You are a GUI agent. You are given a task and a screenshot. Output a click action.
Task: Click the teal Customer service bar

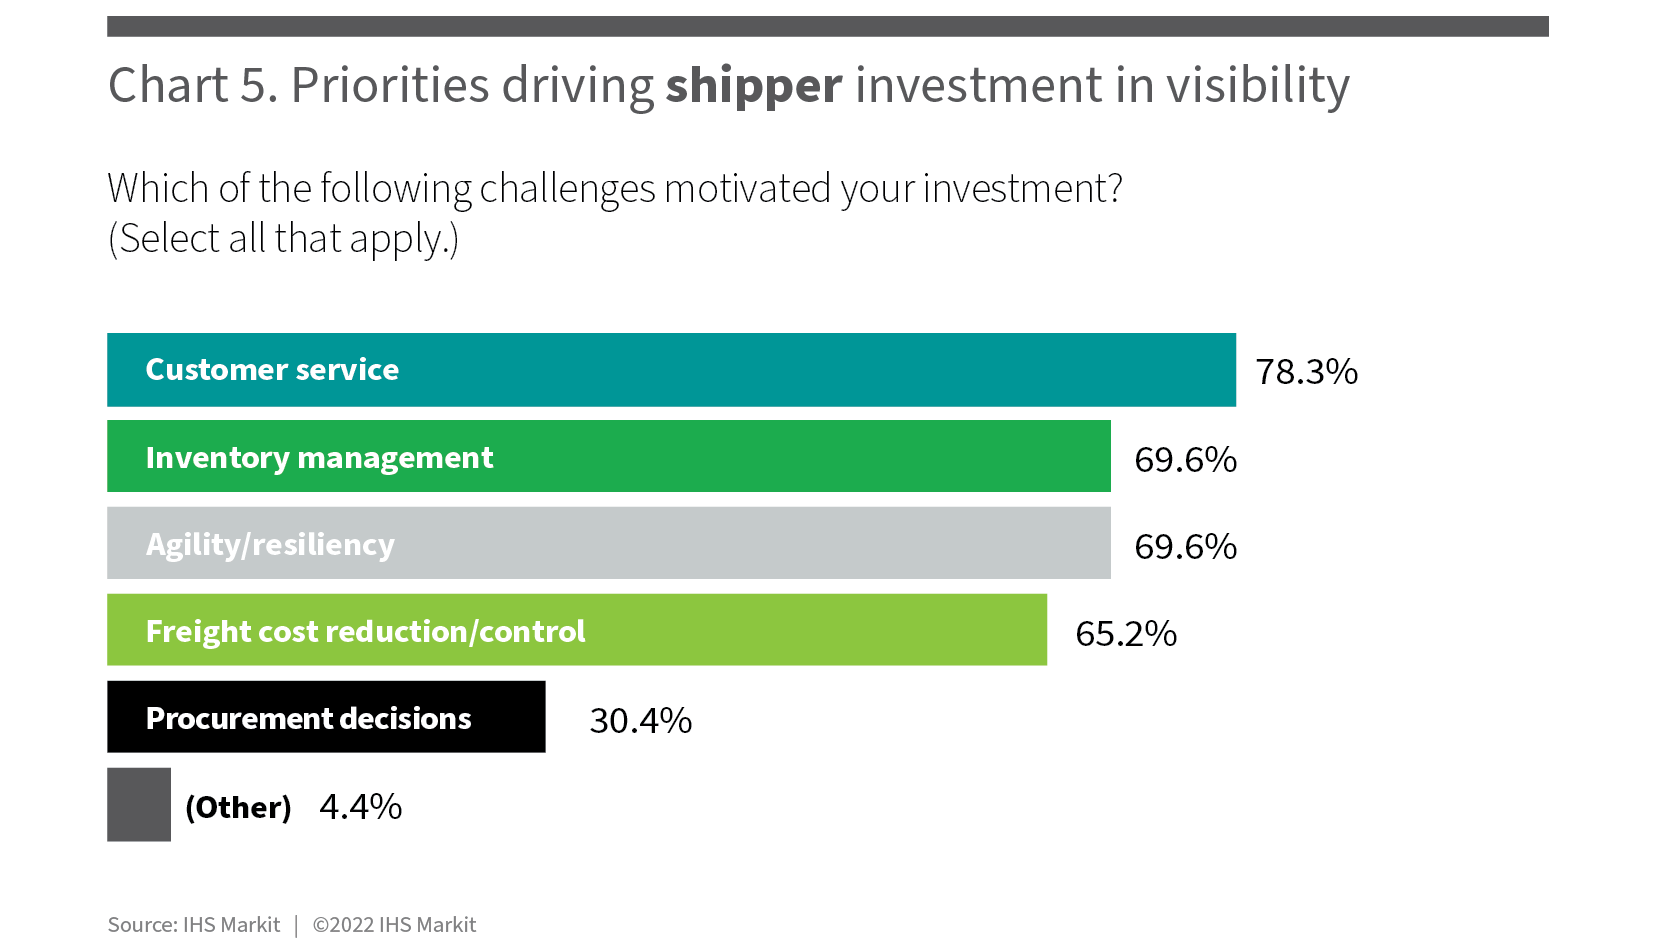[x=671, y=370]
